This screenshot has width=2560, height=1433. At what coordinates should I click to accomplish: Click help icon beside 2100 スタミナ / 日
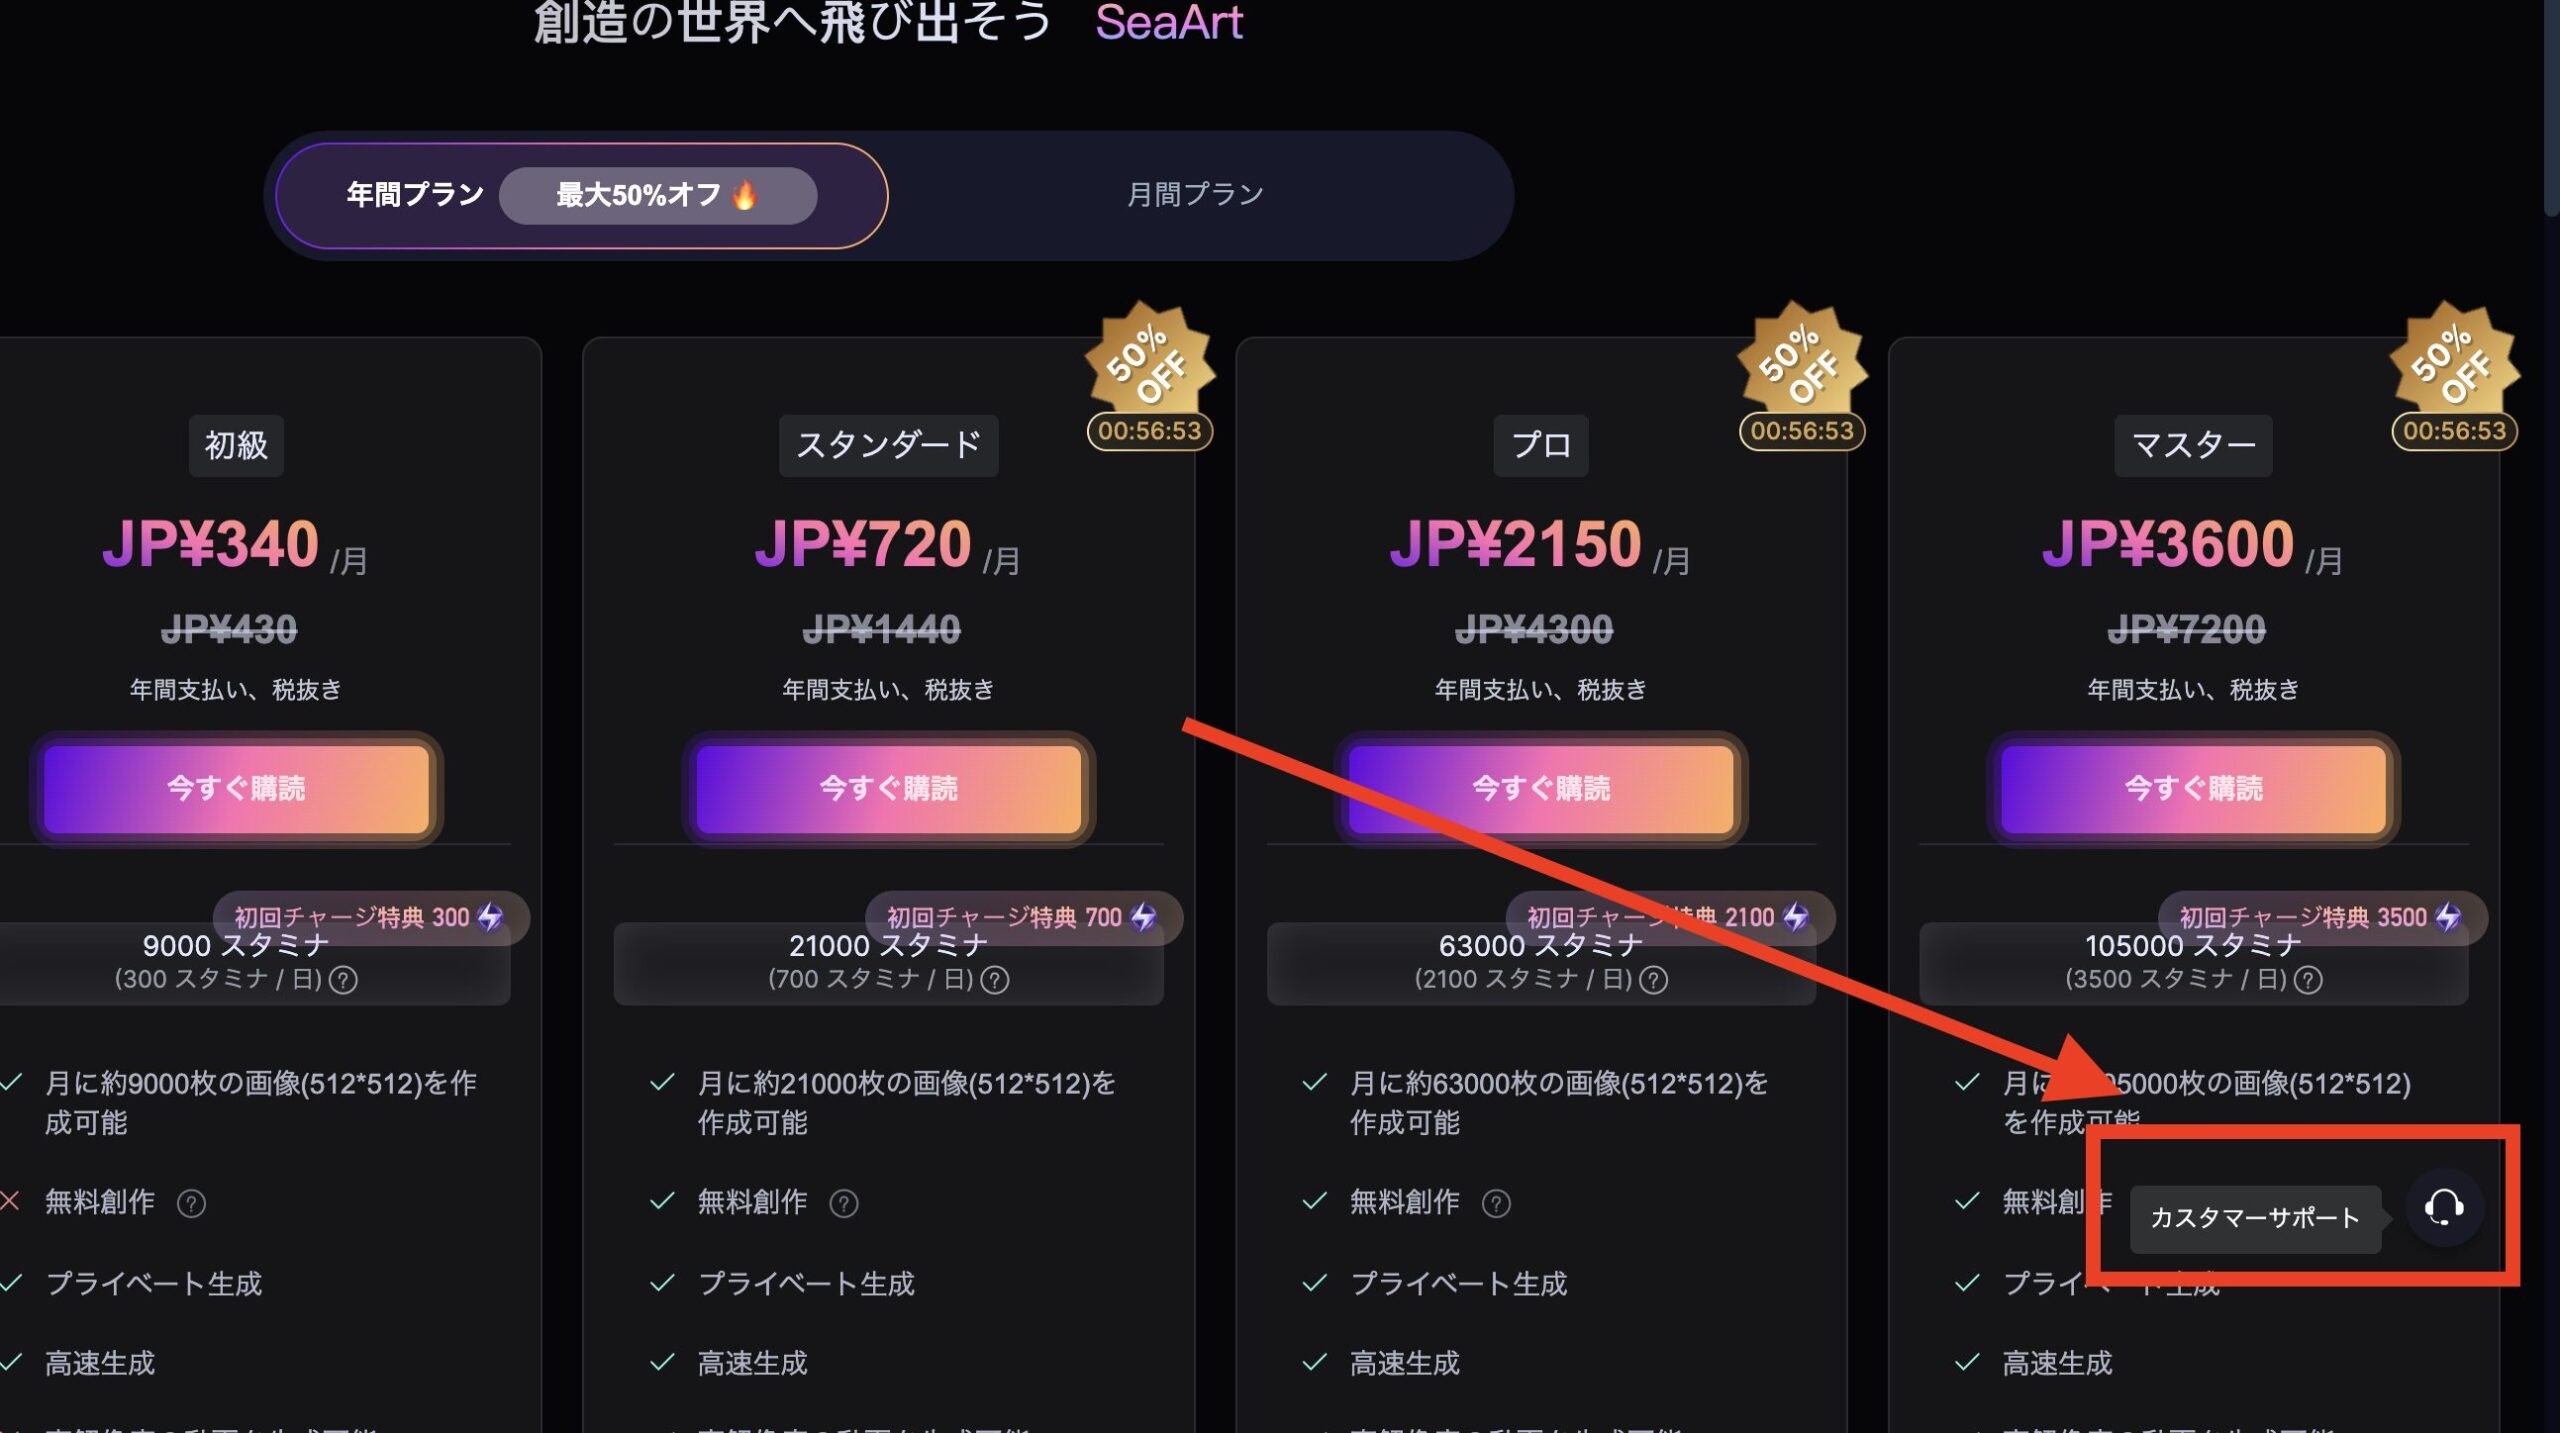pyautogui.click(x=1654, y=980)
